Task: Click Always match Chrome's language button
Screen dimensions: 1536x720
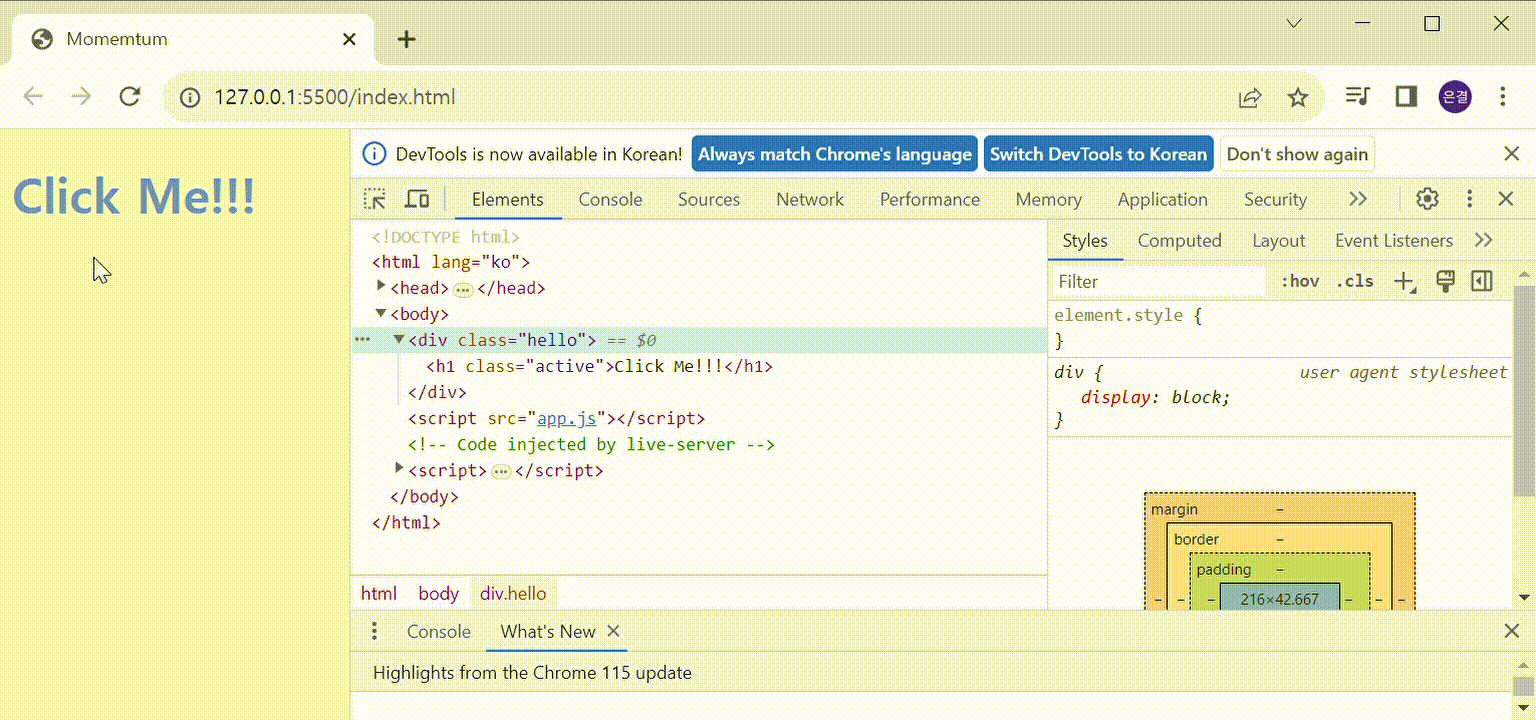Action: pyautogui.click(x=835, y=154)
